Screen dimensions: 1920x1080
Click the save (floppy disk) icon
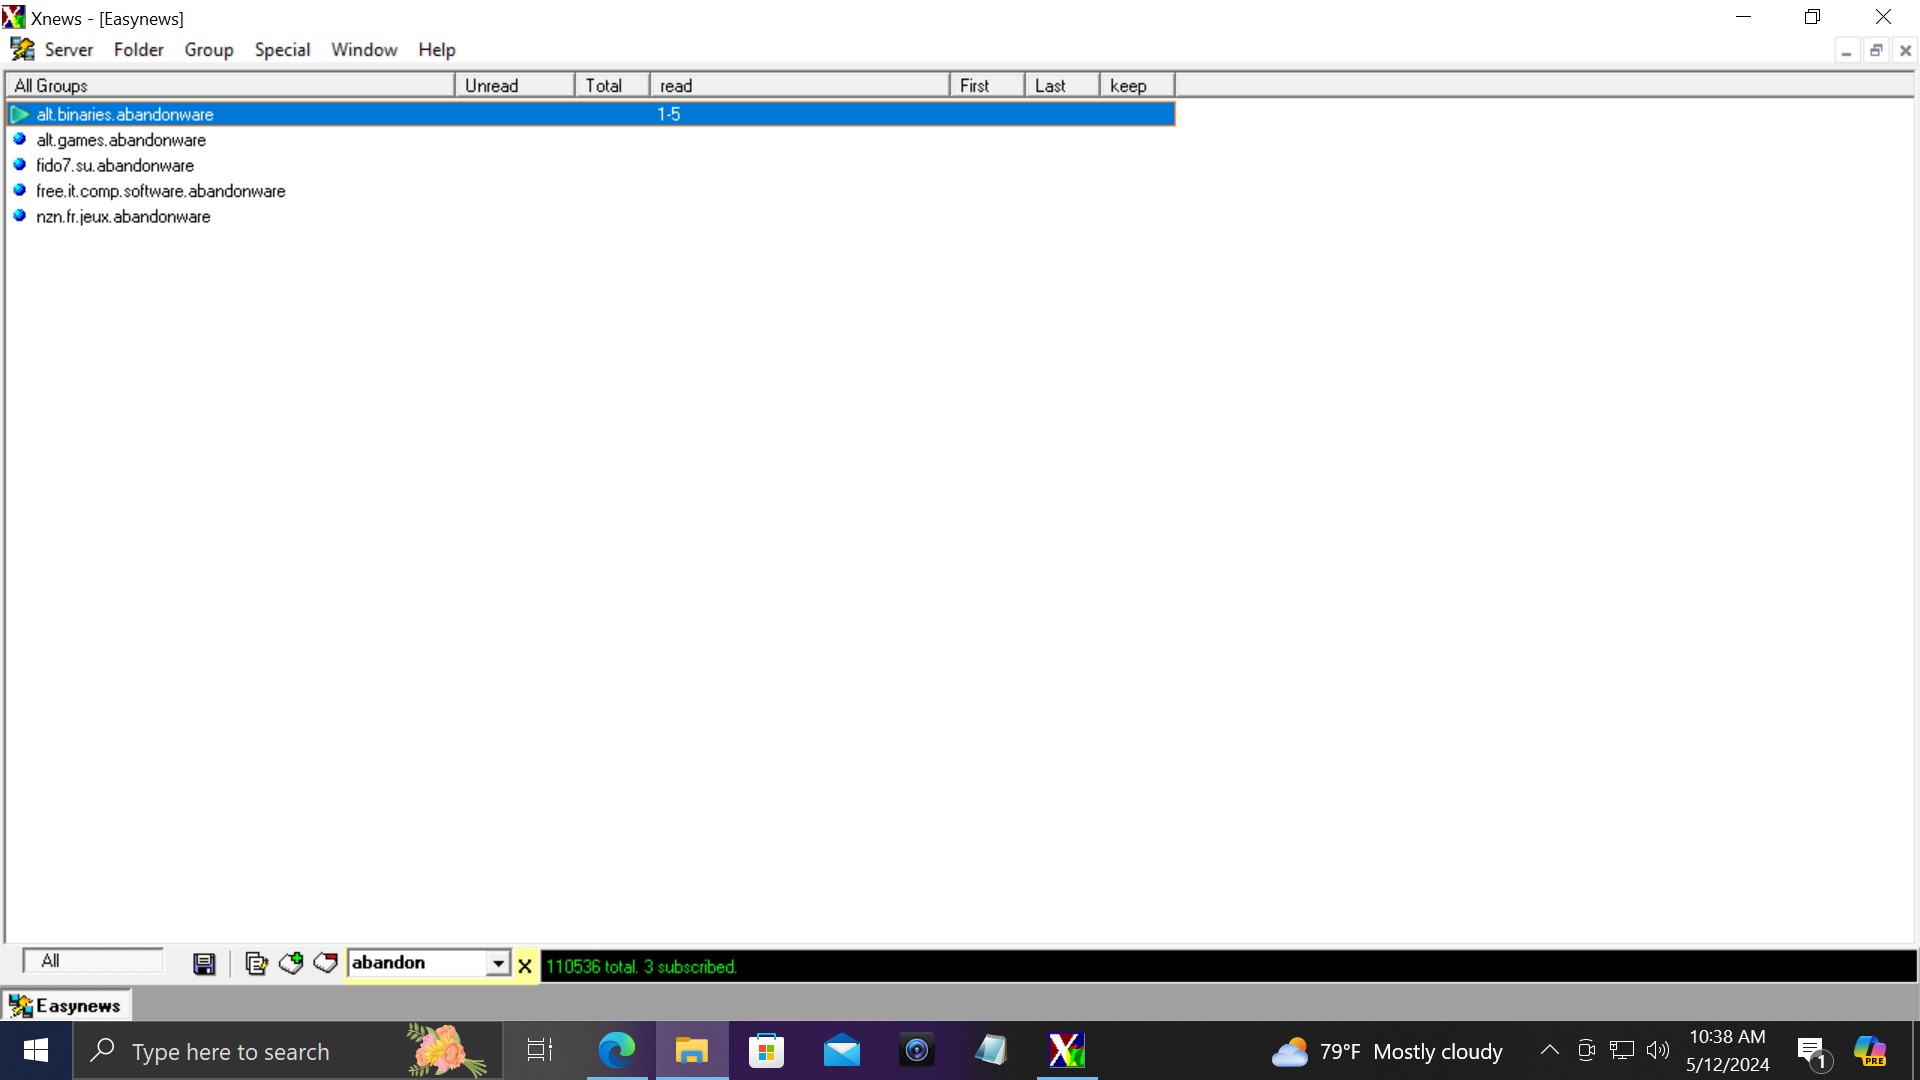point(204,964)
